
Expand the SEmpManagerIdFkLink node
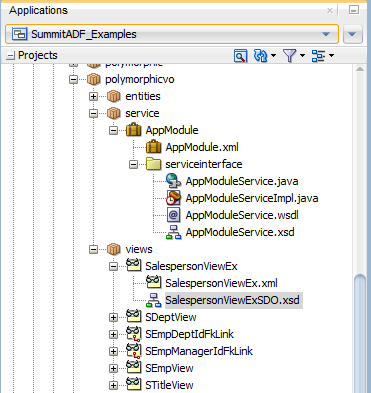(x=113, y=351)
